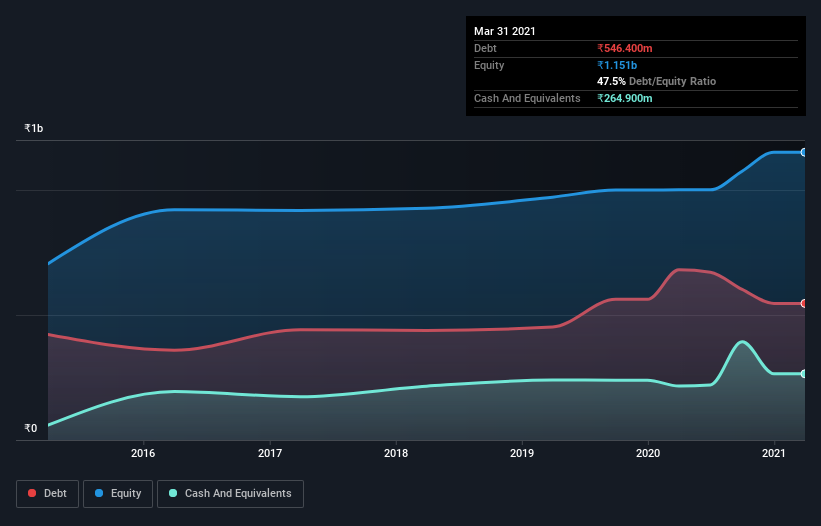
Task: Toggle the Debt series legend button
Action: (x=48, y=494)
